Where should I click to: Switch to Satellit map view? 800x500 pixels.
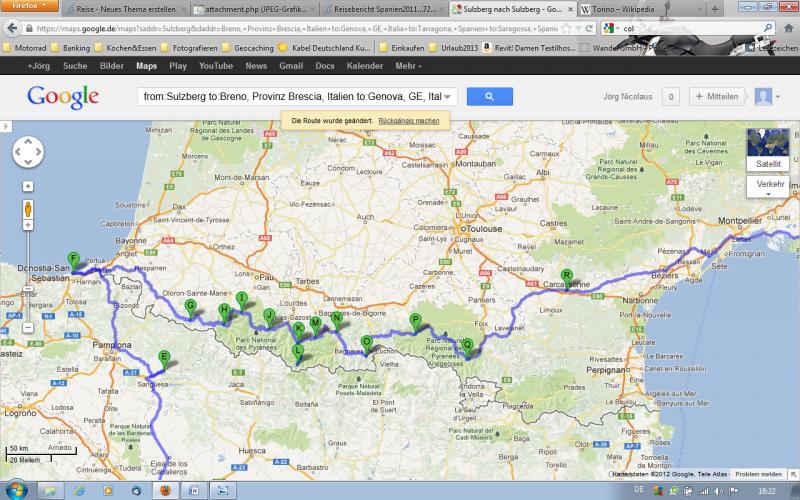click(x=768, y=150)
